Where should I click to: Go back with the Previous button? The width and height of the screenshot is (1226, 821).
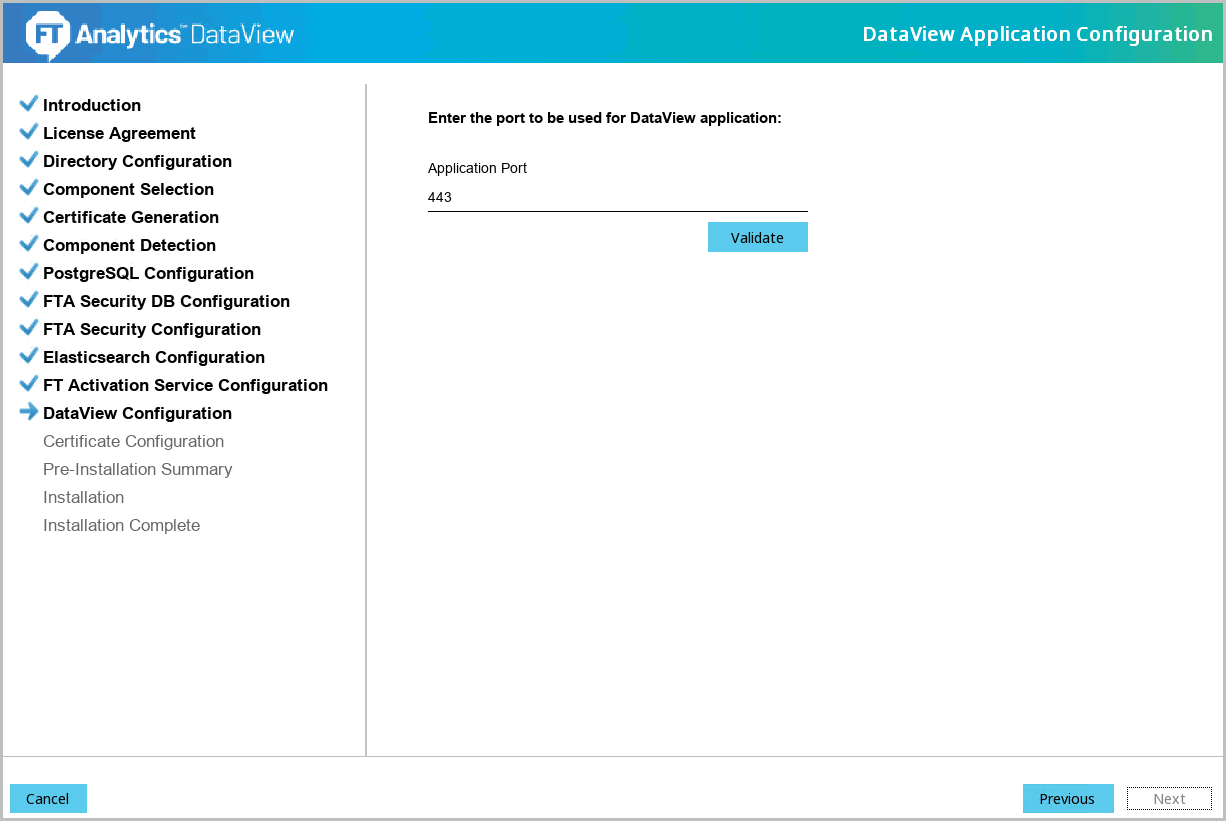1067,798
